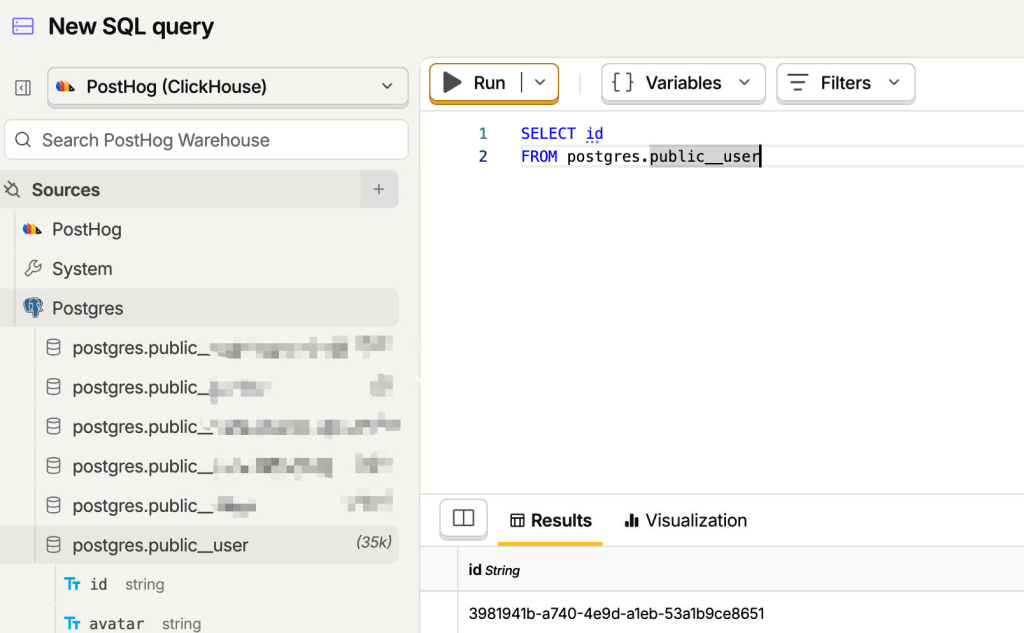Click the id String column header
Screen dimensions: 1024x633
494,570
